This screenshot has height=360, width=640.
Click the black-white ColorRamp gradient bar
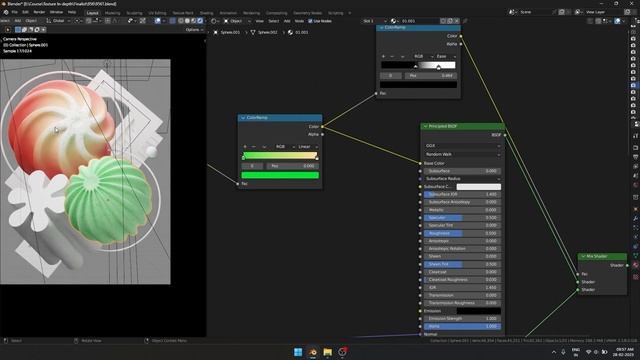tap(418, 65)
